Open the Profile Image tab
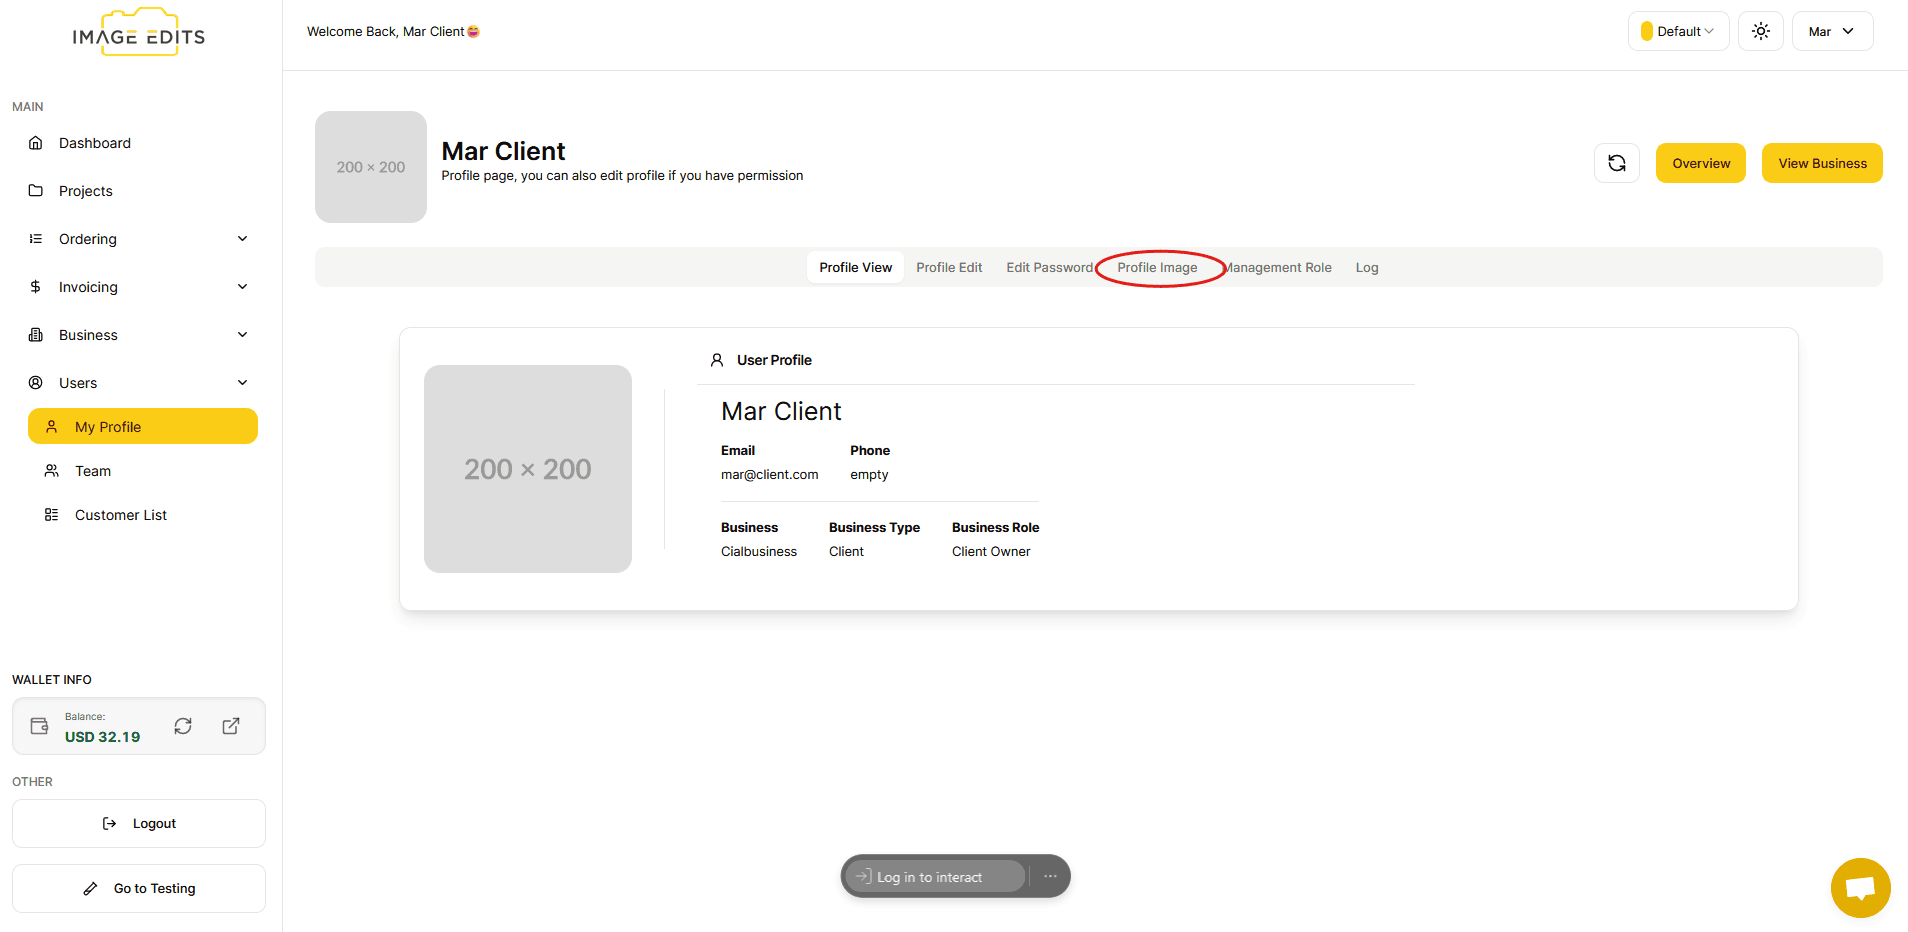The width and height of the screenshot is (1908, 932). pyautogui.click(x=1157, y=267)
